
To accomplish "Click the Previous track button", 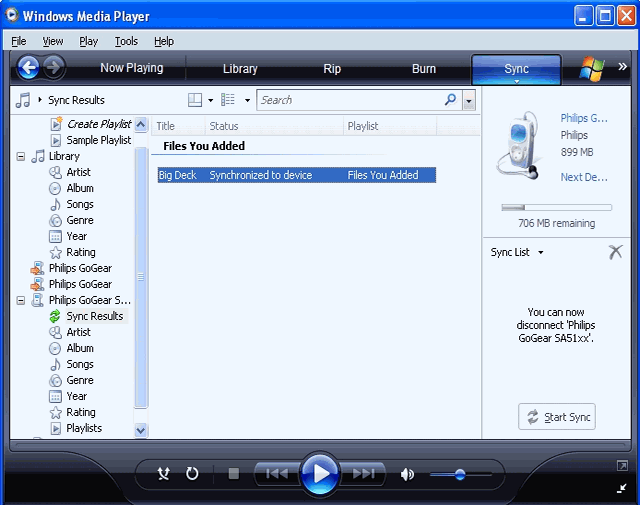I will point(277,474).
